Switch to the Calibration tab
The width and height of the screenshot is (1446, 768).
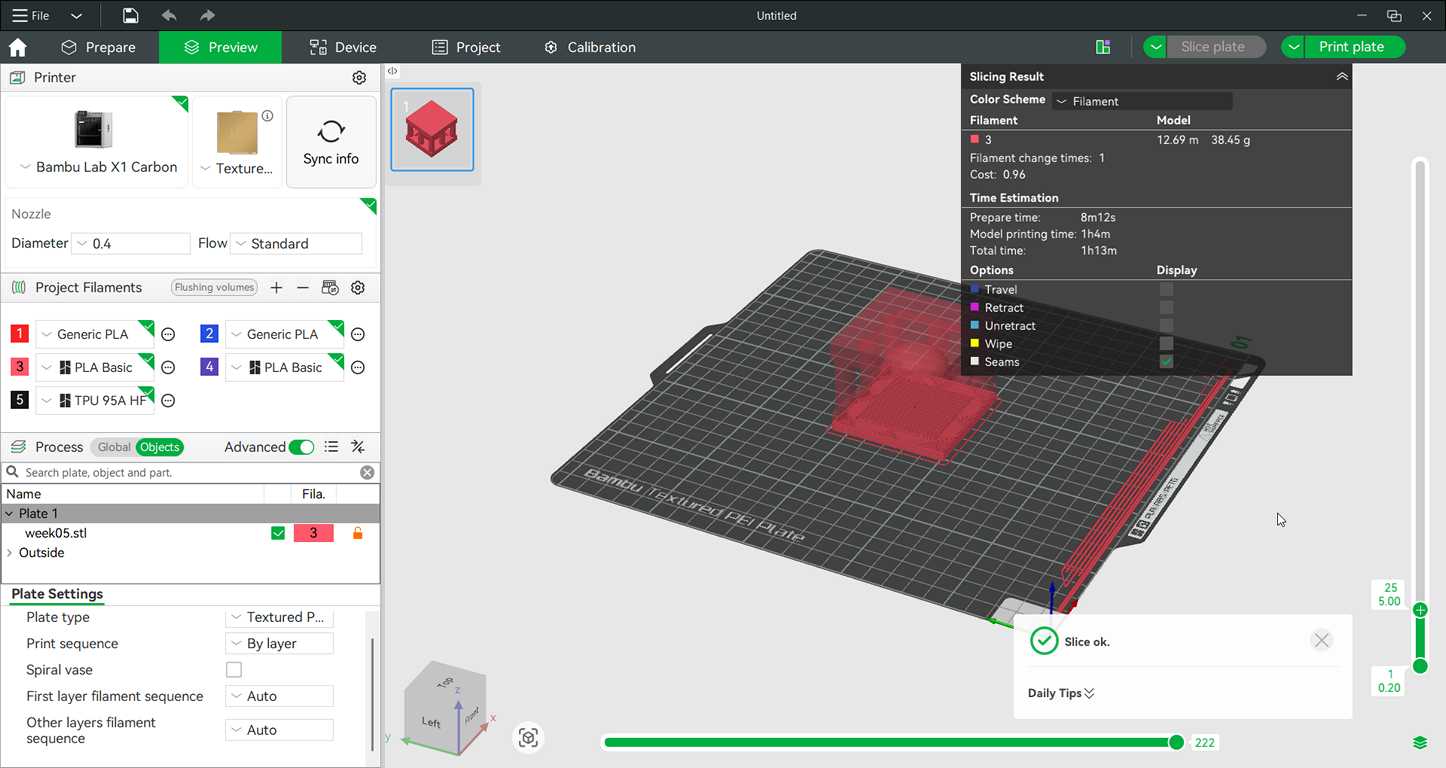590,47
